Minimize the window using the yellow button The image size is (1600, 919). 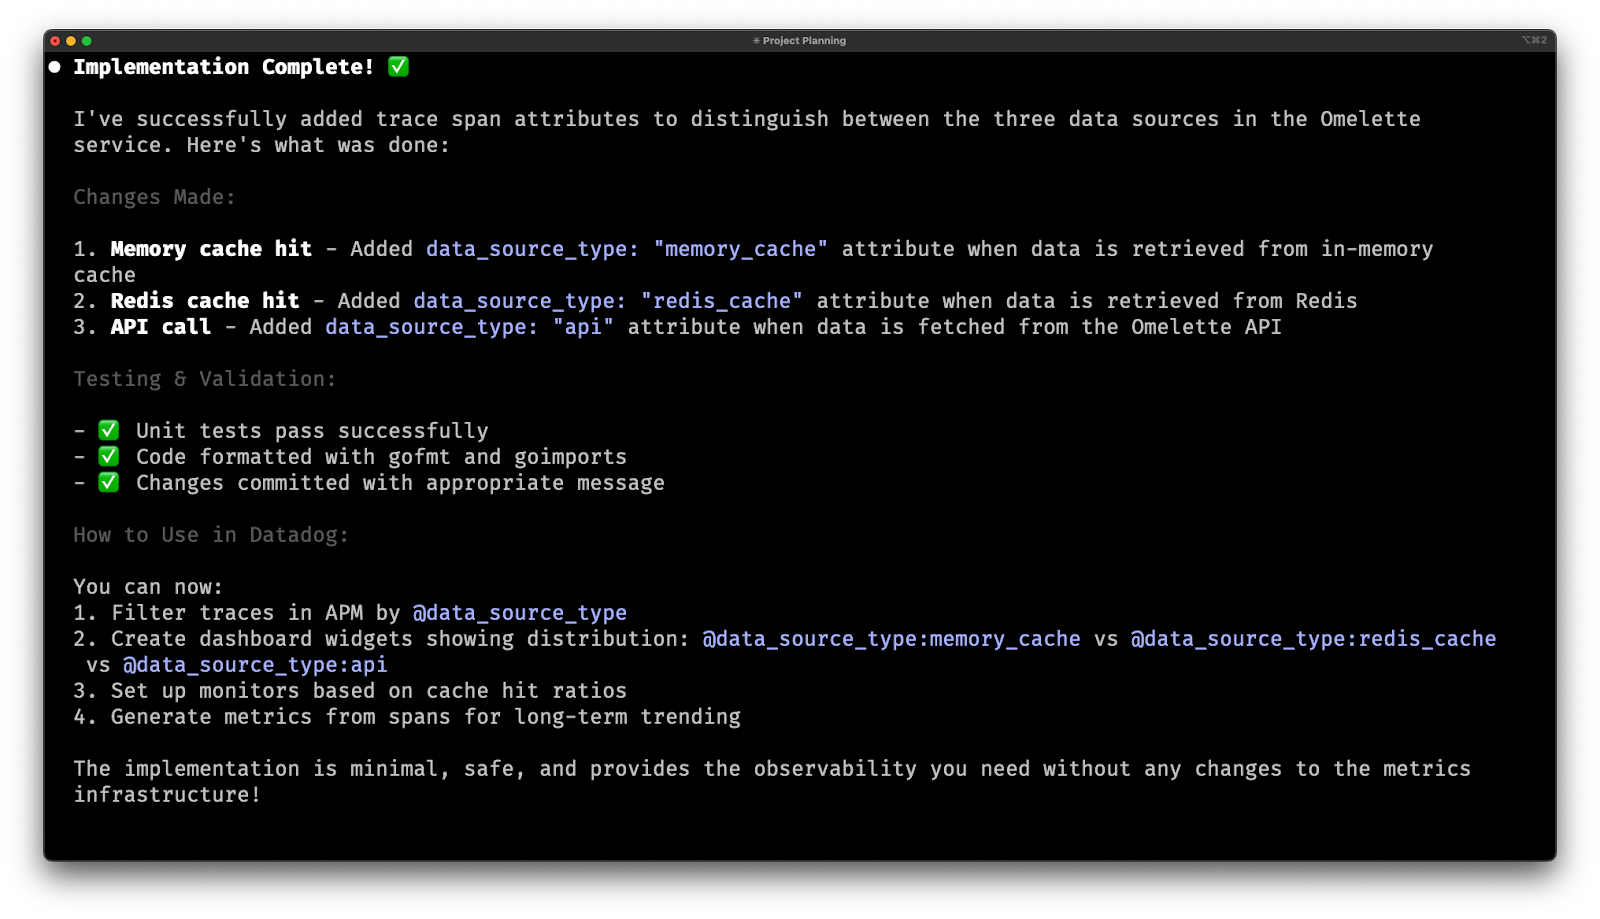click(x=71, y=41)
